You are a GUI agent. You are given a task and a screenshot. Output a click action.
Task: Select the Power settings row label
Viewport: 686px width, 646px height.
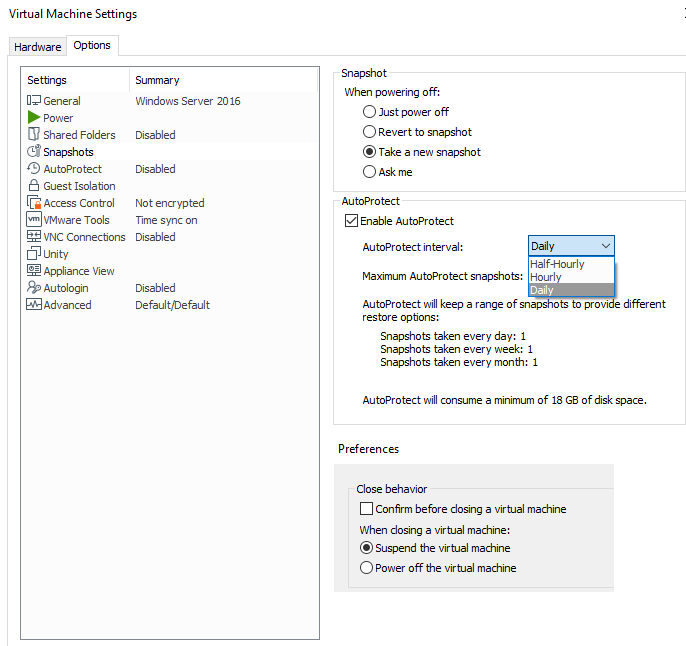pyautogui.click(x=58, y=118)
